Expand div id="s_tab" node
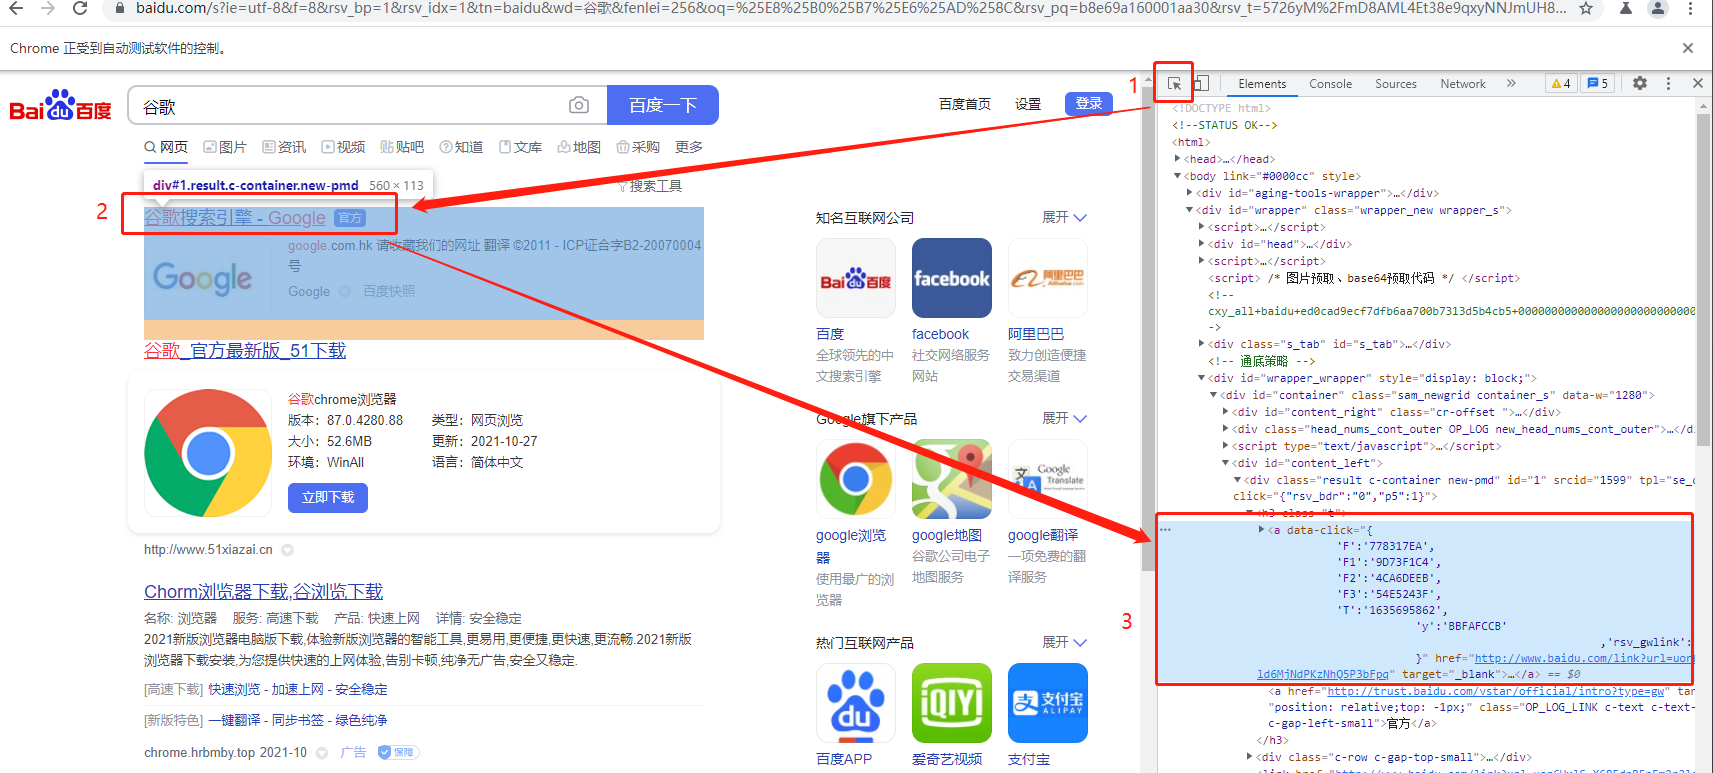Image resolution: width=1713 pixels, height=773 pixels. click(x=1201, y=344)
